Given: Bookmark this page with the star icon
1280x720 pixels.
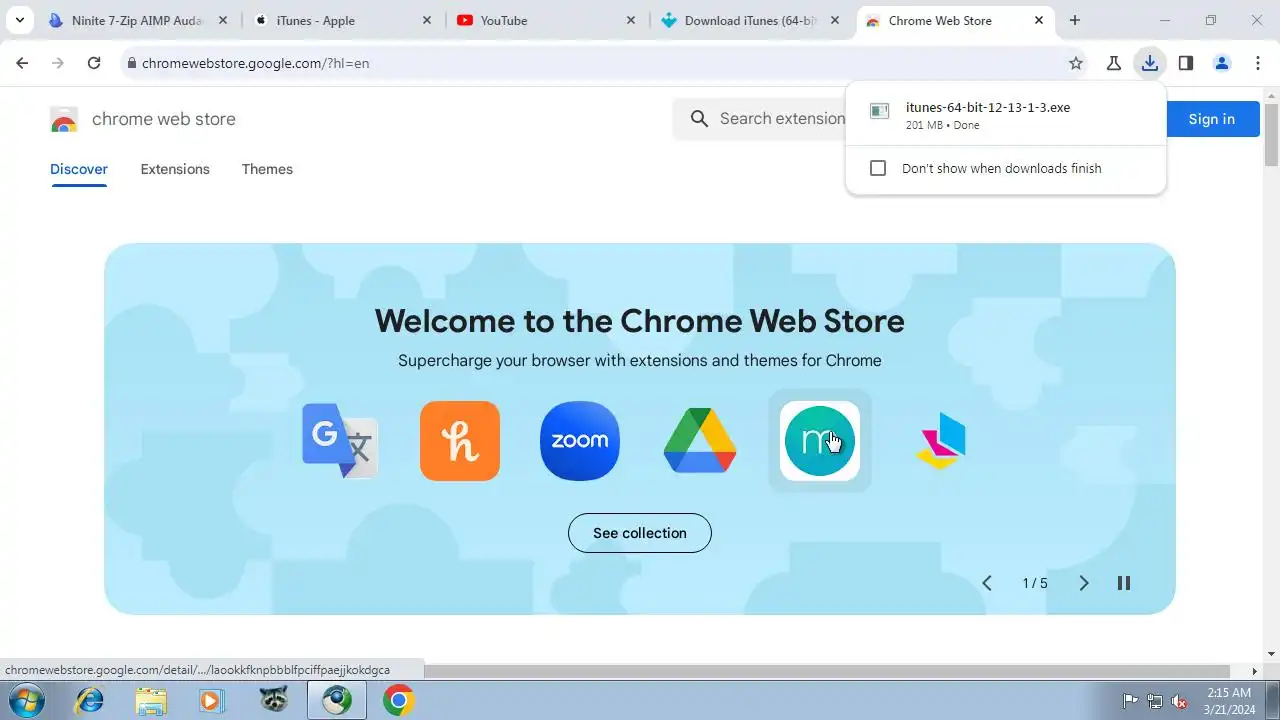Looking at the screenshot, I should tap(1076, 63).
